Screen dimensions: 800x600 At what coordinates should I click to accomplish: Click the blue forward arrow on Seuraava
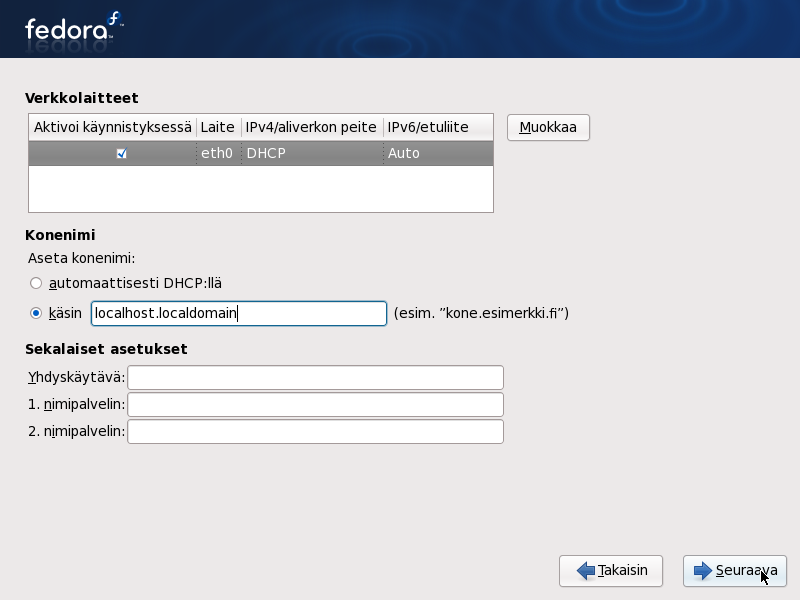pos(702,571)
